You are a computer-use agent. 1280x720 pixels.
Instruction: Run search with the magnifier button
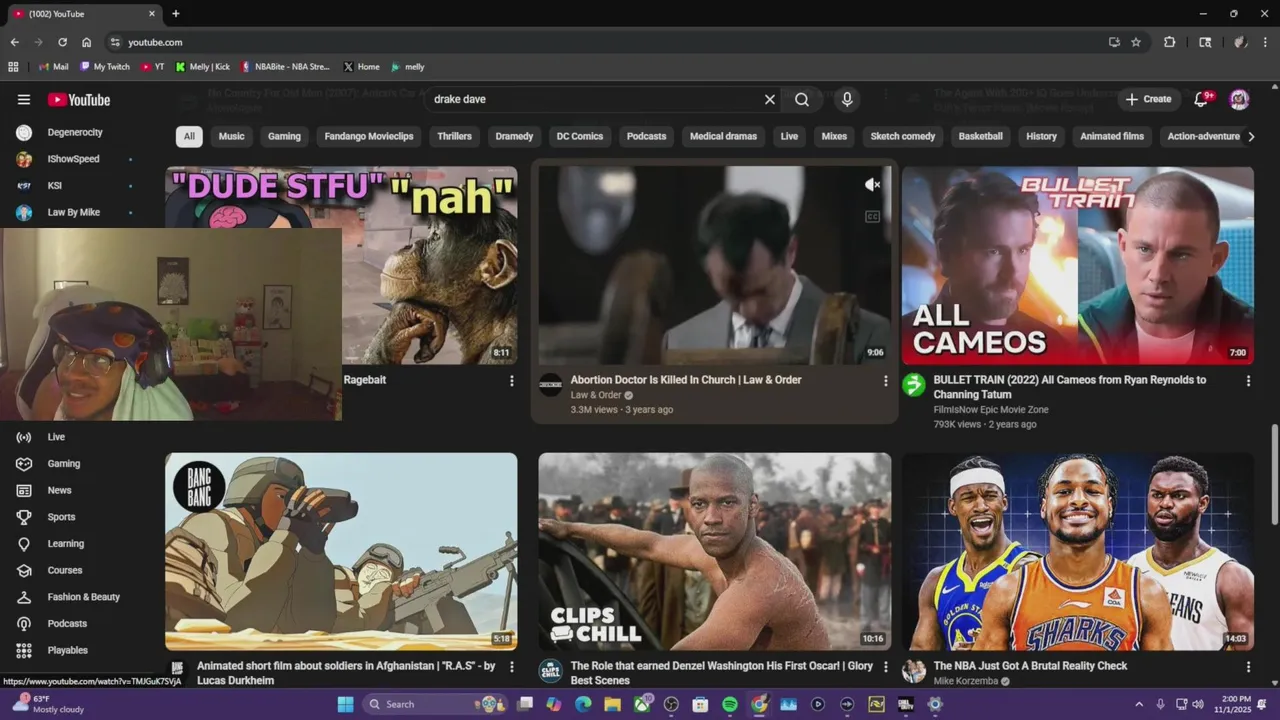tap(802, 99)
